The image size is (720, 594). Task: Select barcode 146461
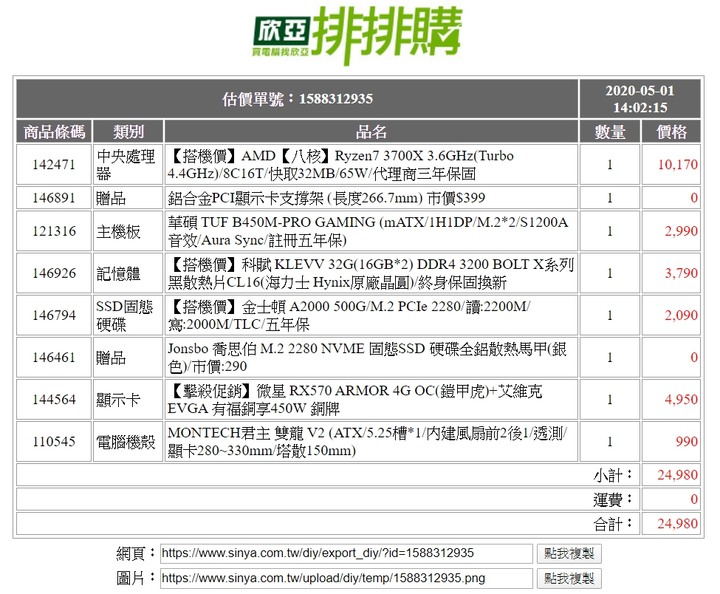tap(54, 357)
